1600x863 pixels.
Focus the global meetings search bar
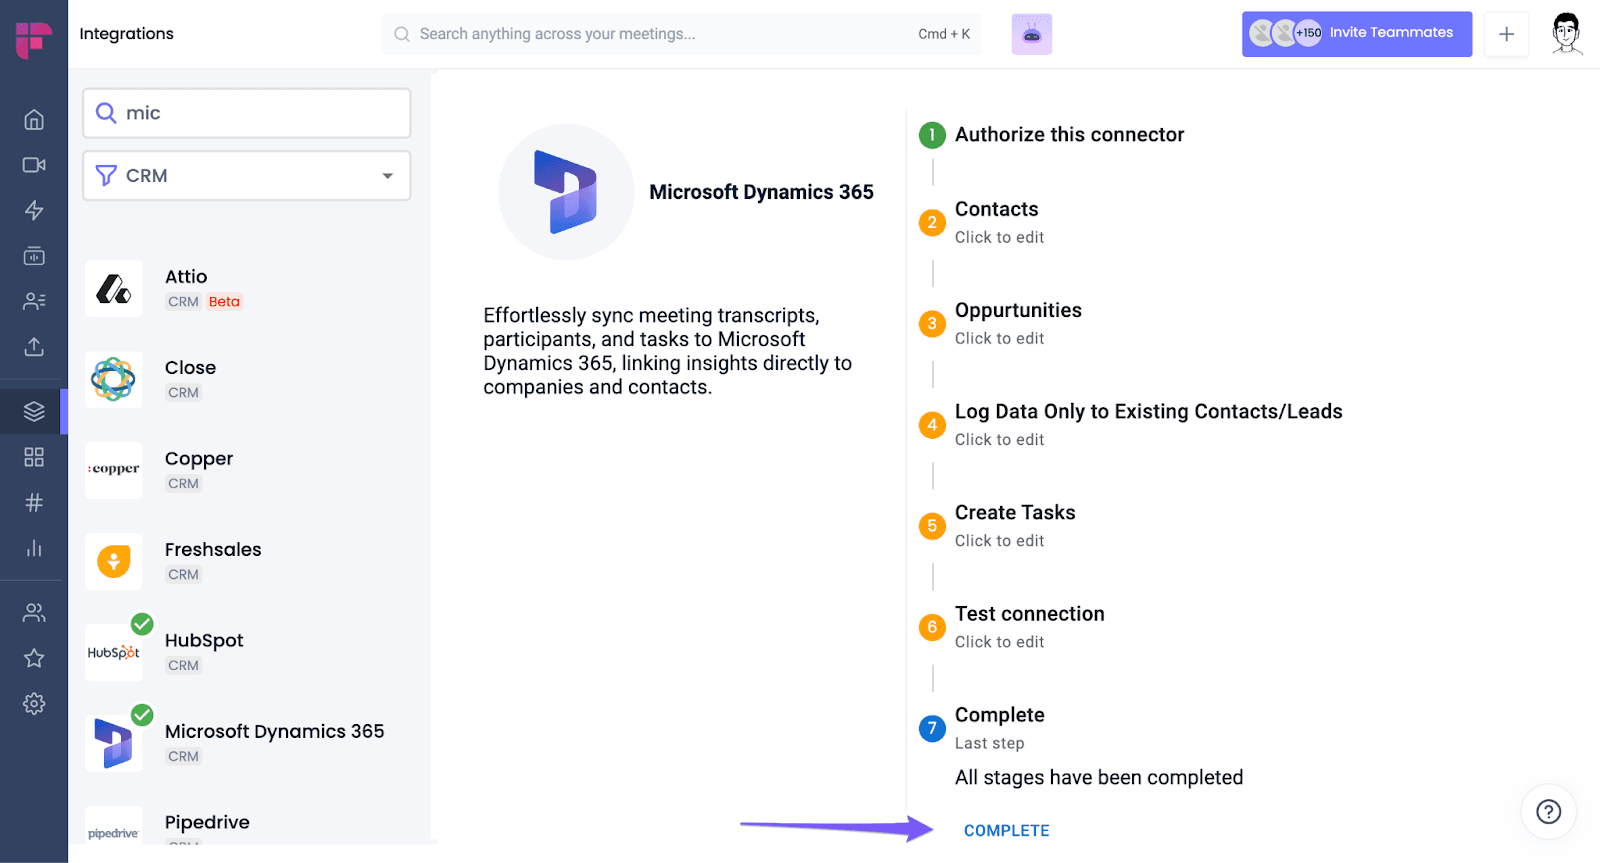682,34
